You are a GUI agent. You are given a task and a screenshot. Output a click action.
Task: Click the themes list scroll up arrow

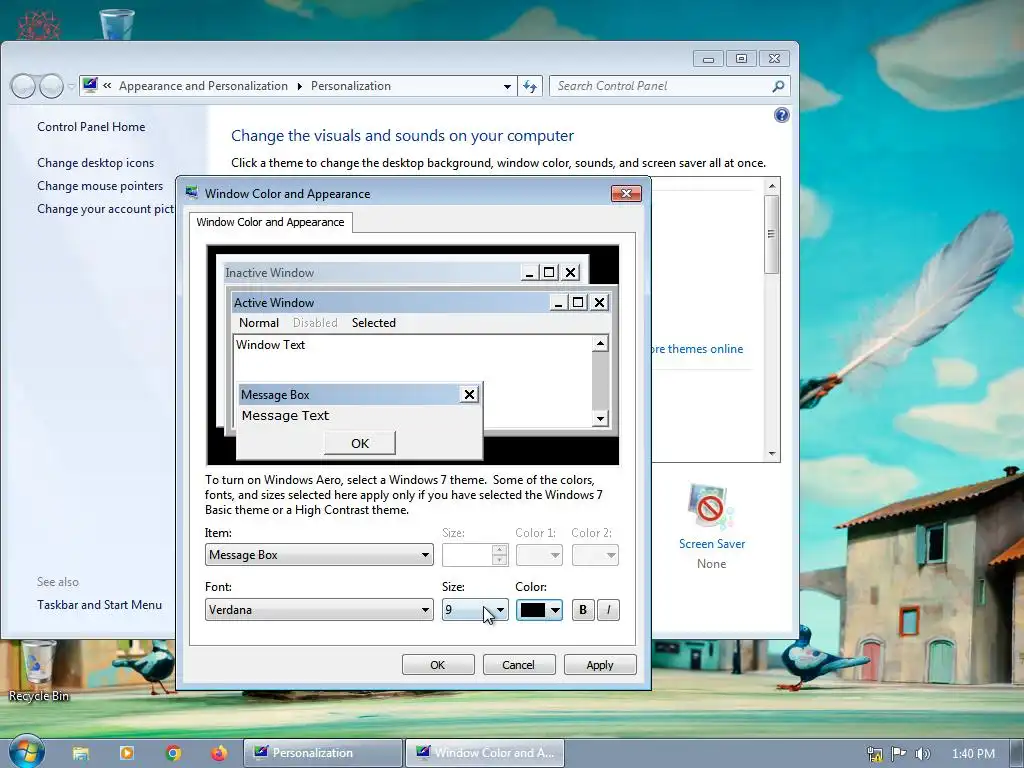pos(772,186)
